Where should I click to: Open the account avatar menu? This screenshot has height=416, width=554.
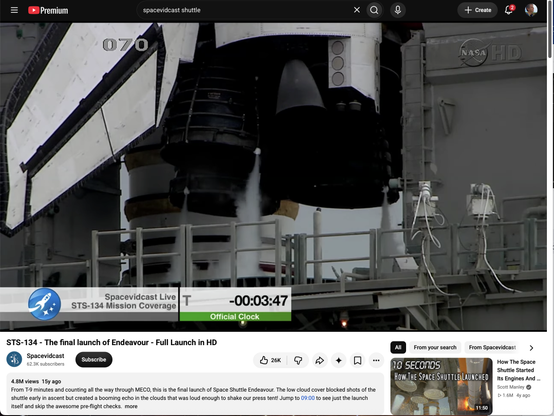coord(531,10)
